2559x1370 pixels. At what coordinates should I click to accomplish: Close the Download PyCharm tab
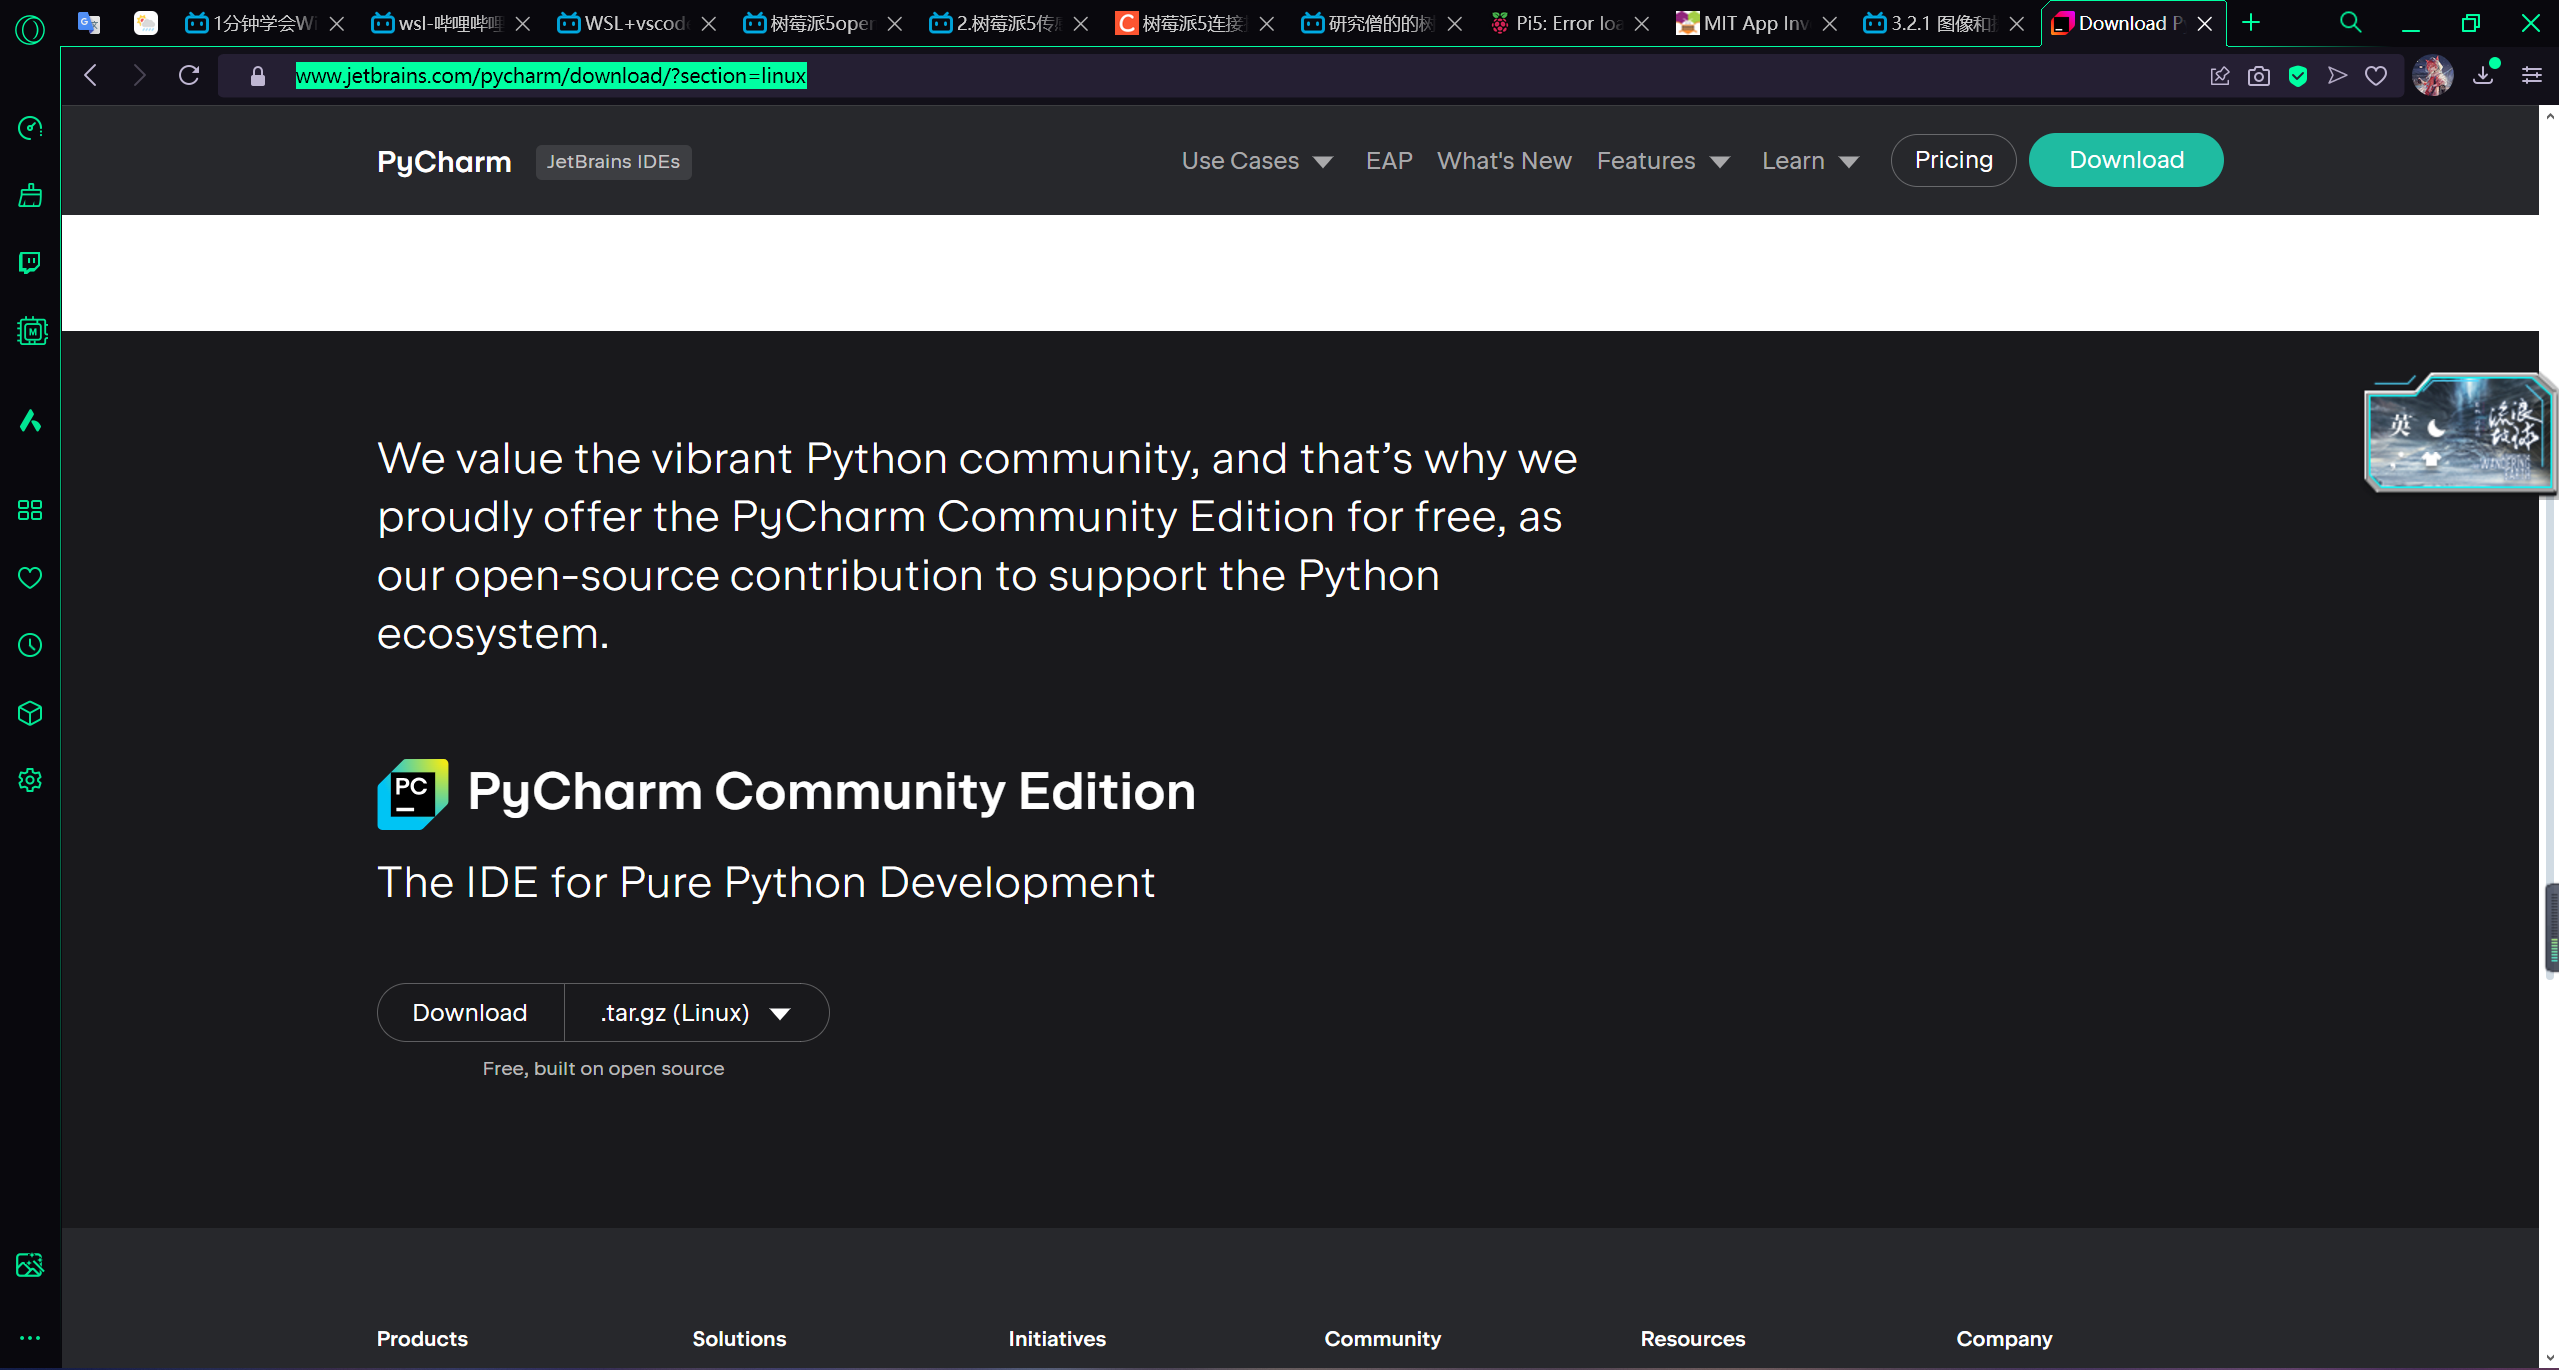coord(2205,23)
